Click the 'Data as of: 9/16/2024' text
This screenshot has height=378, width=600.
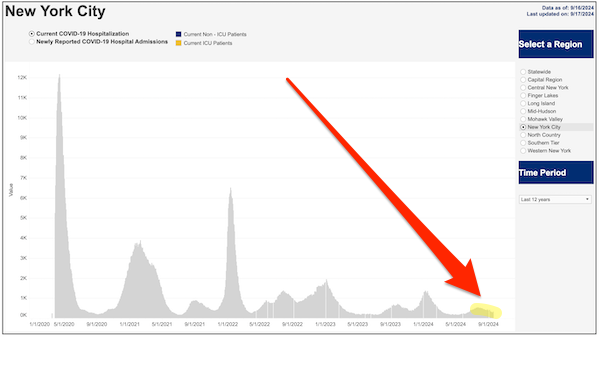(x=568, y=8)
